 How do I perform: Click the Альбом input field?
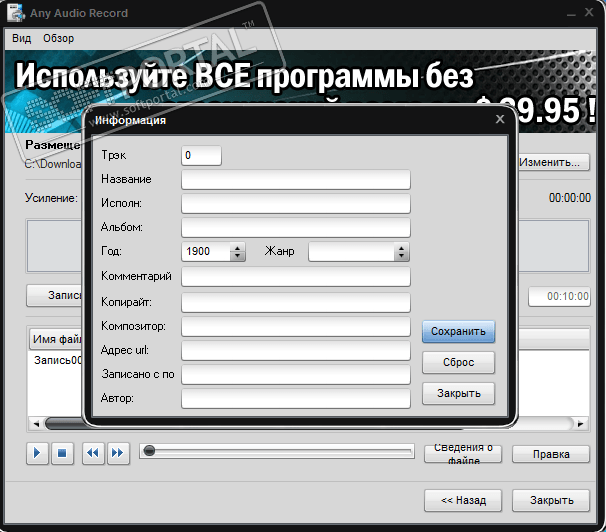click(296, 228)
